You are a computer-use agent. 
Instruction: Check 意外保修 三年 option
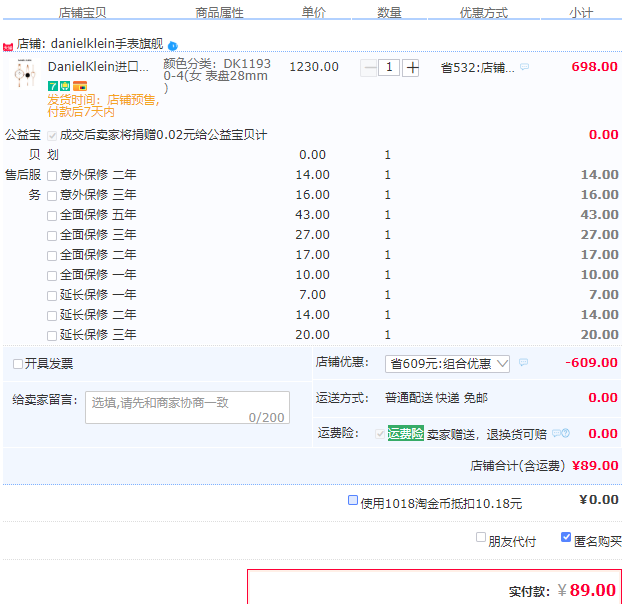[52, 196]
